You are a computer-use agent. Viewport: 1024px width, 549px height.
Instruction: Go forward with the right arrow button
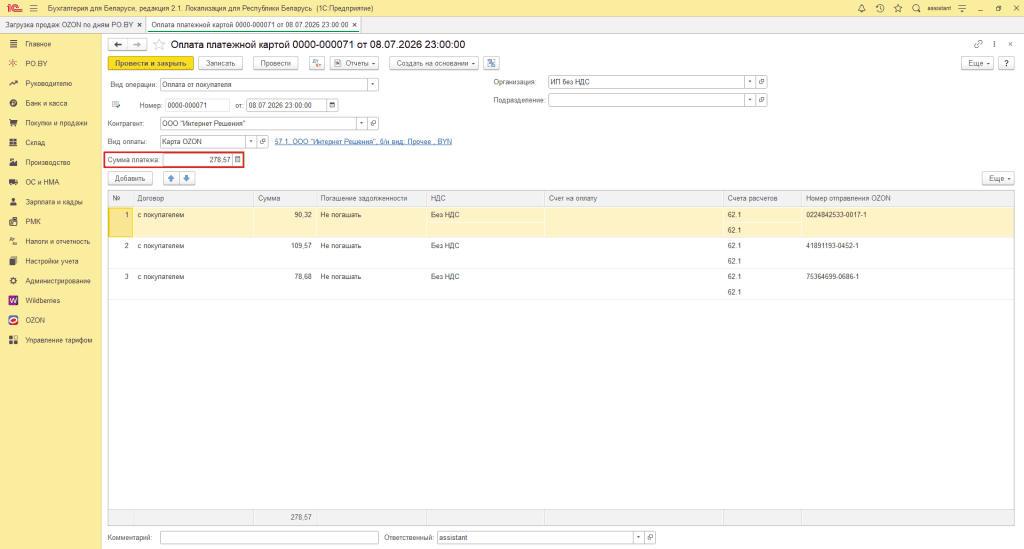point(137,44)
